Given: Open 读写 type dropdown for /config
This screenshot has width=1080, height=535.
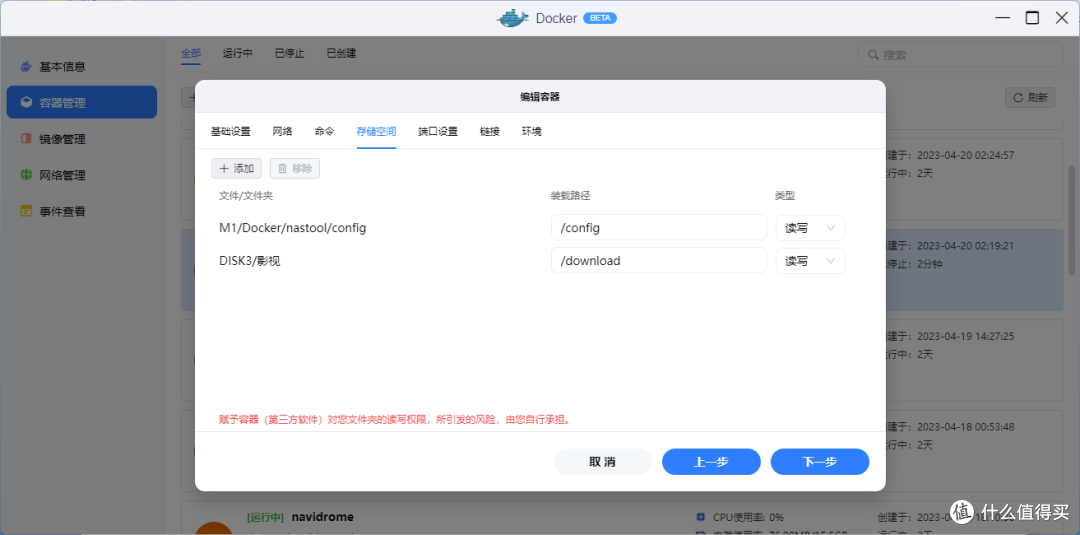Looking at the screenshot, I should (811, 228).
